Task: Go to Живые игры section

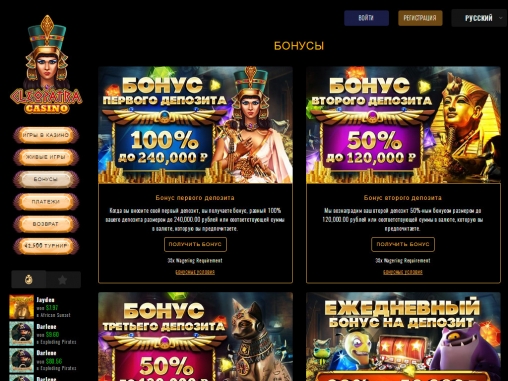Action: (46, 157)
